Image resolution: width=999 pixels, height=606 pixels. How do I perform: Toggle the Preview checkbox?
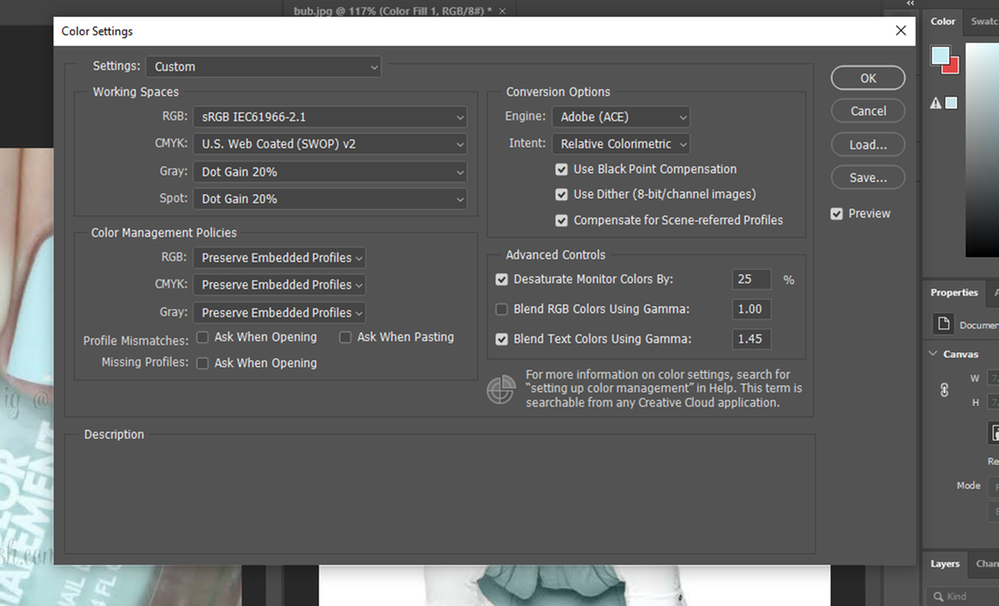(837, 214)
